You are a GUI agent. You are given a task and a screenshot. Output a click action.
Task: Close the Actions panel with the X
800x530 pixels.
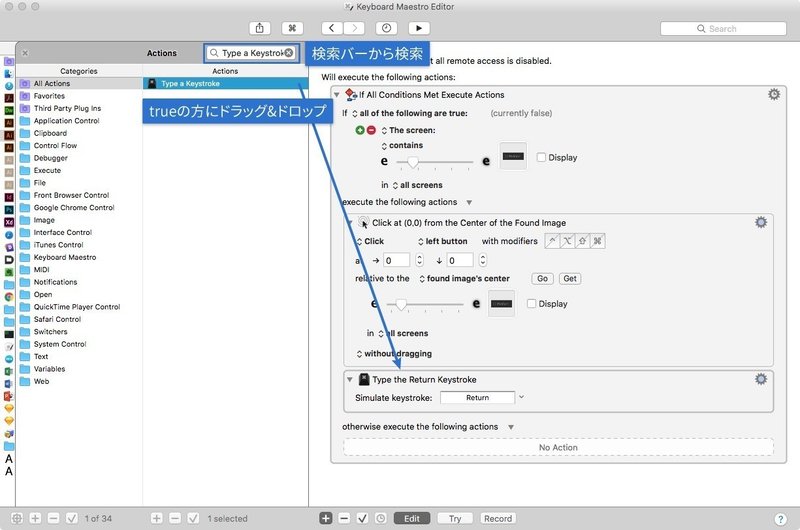click(x=25, y=53)
